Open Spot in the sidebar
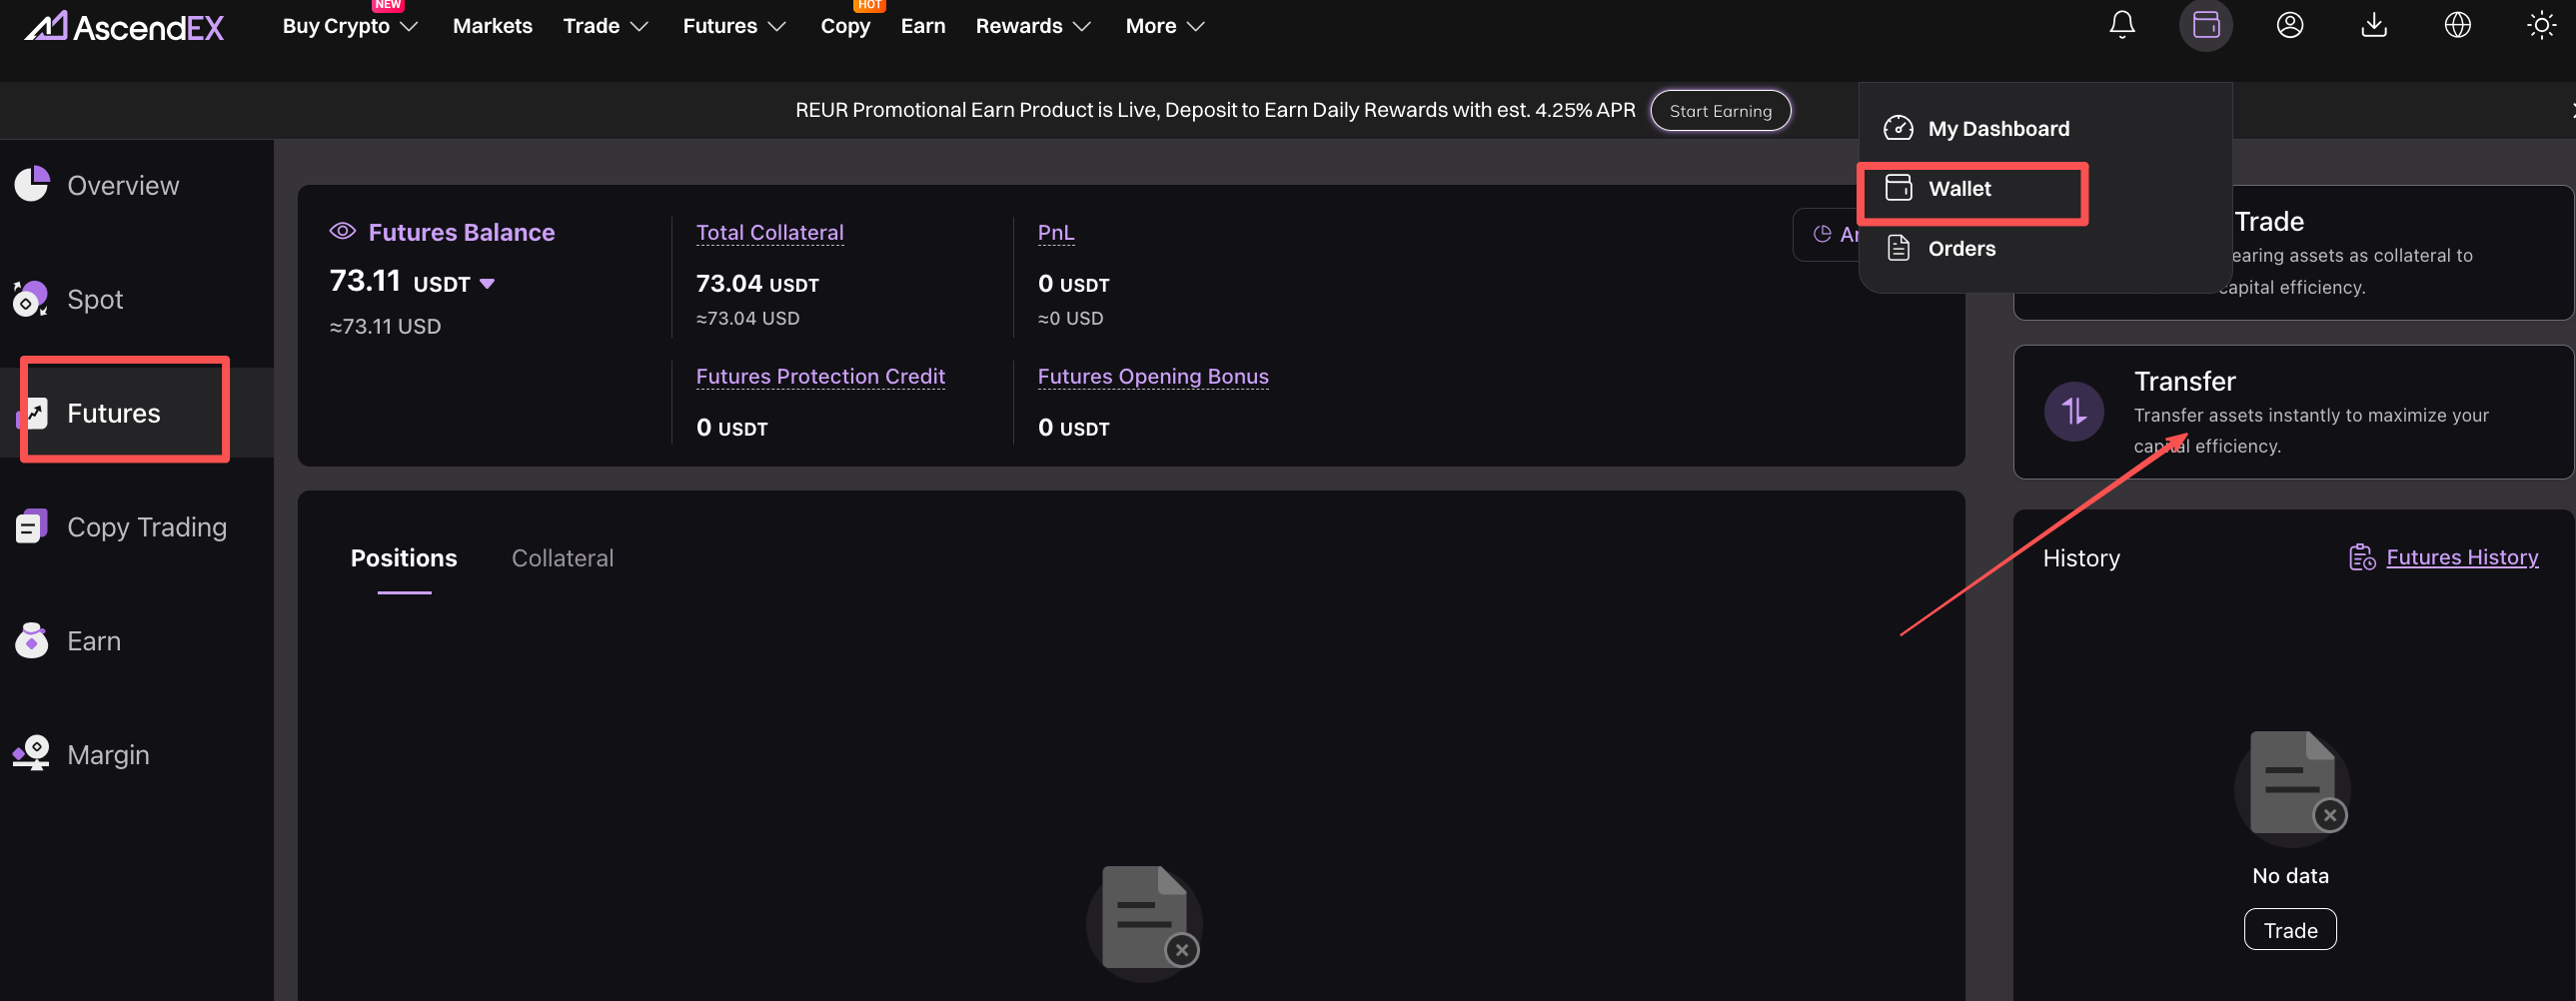This screenshot has height=1001, width=2576. click(x=95, y=299)
